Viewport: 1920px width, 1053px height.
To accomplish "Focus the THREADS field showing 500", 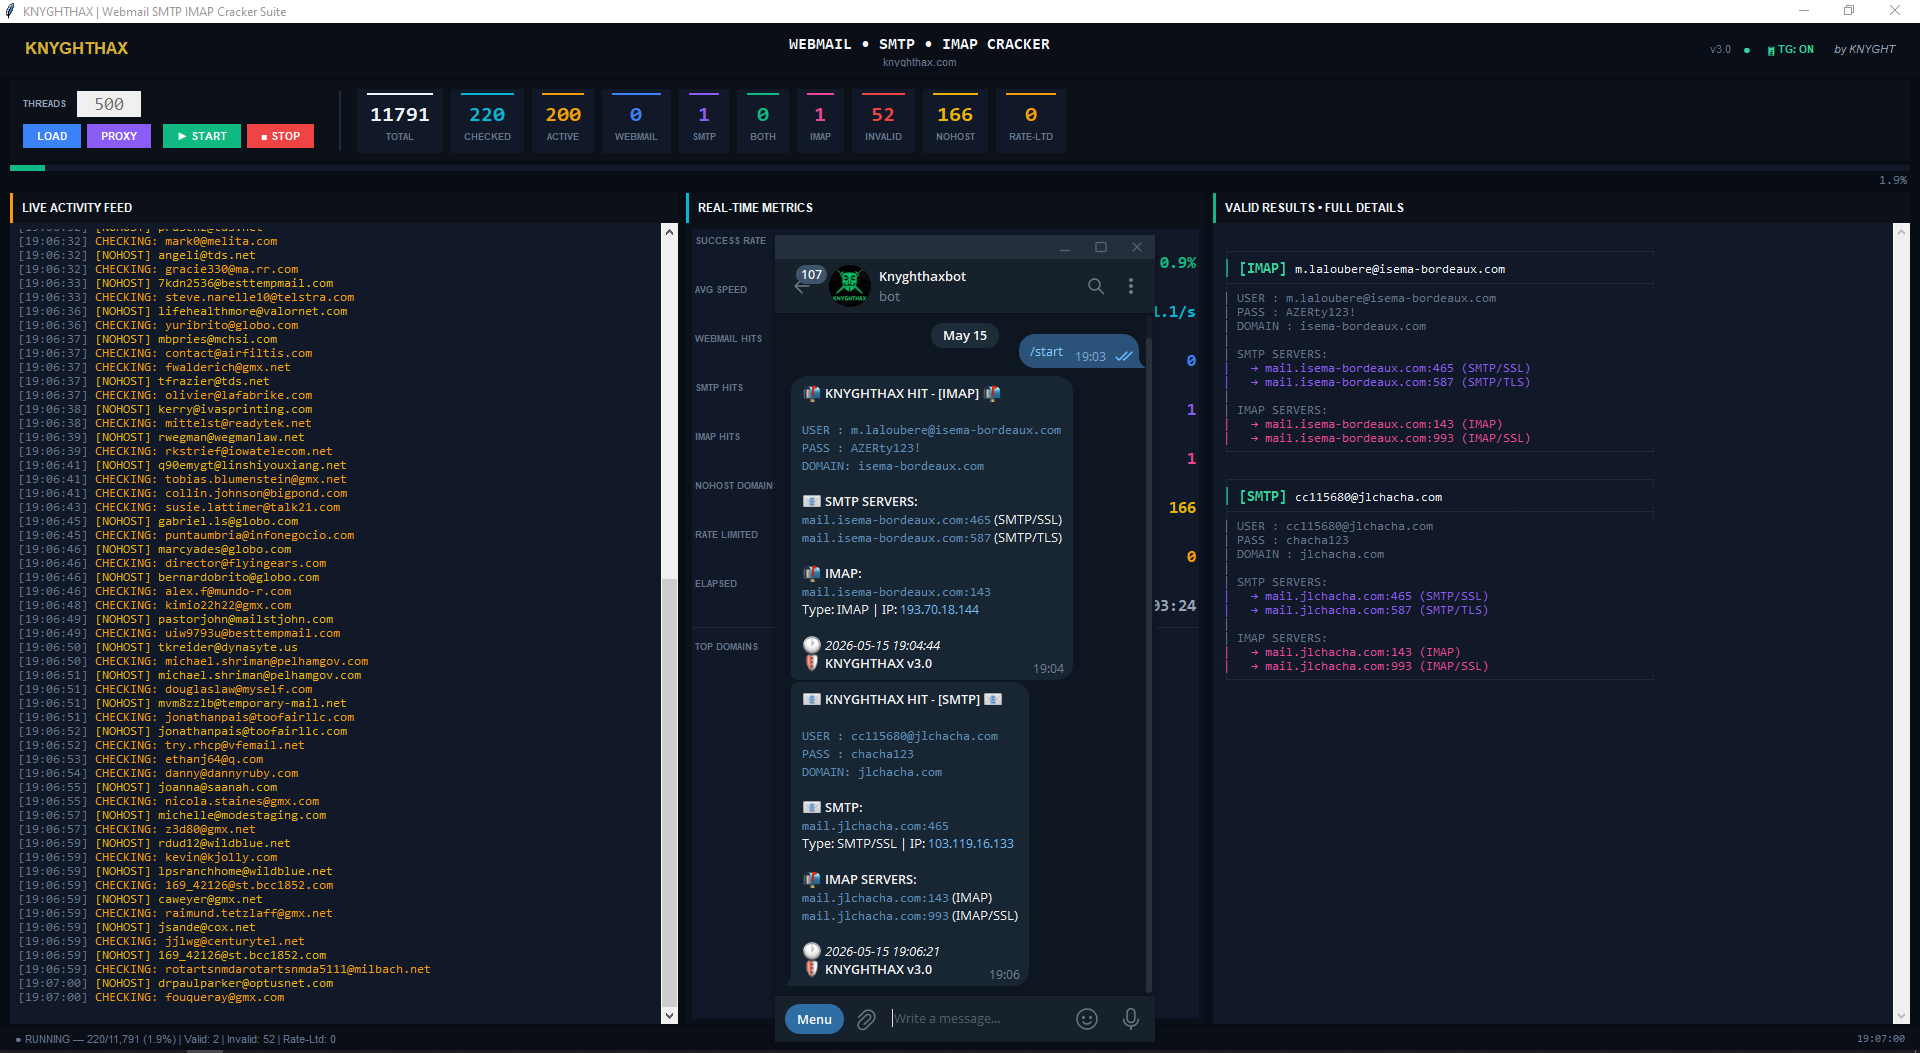I will click(x=109, y=104).
